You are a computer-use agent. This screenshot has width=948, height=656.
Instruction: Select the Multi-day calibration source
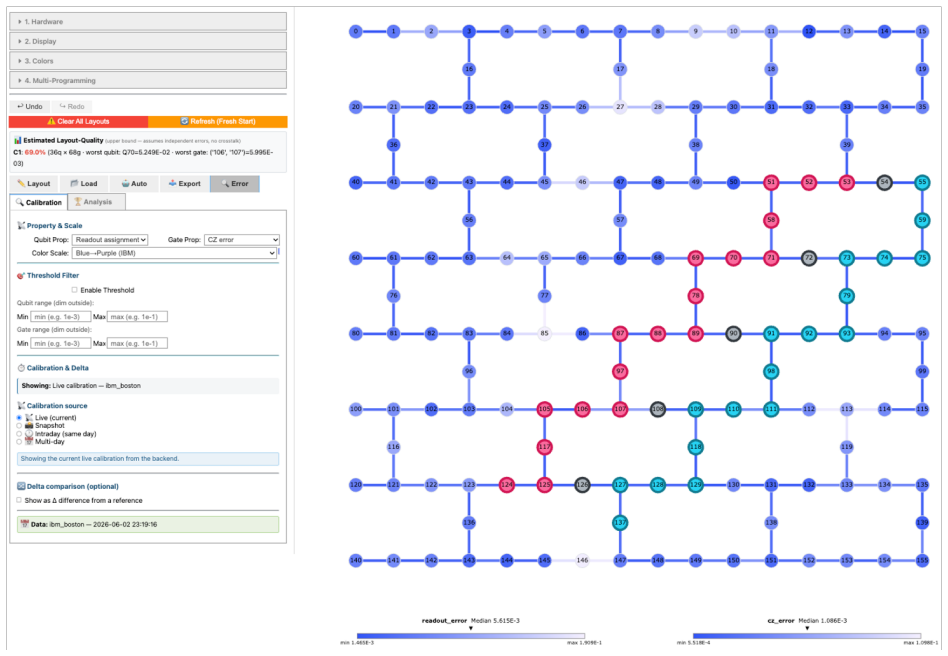(x=19, y=441)
